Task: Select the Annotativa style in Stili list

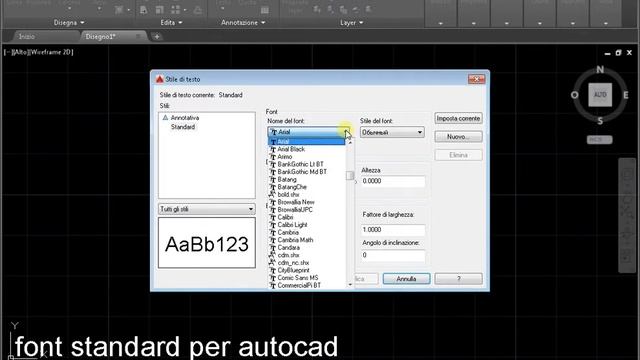Action: point(184,118)
